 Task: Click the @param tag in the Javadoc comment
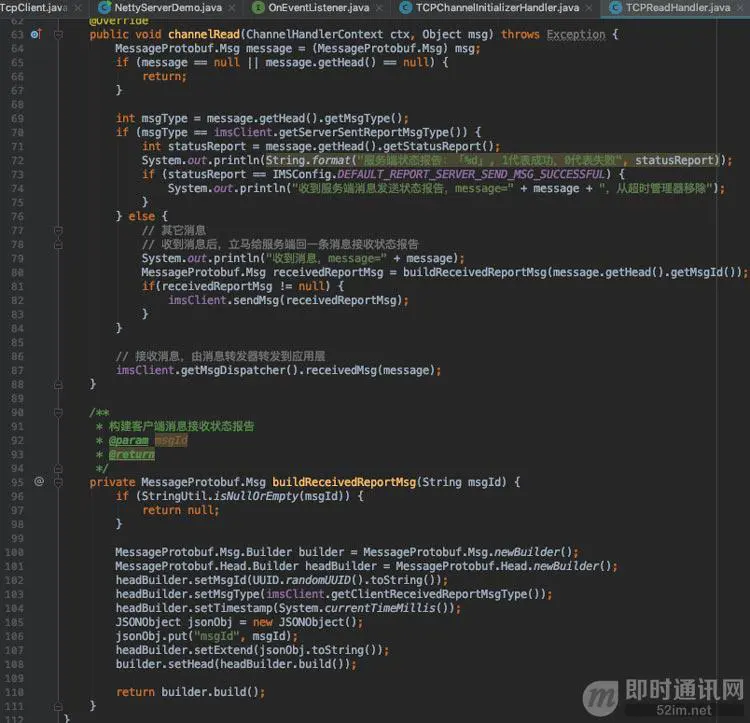pyautogui.click(x=128, y=440)
